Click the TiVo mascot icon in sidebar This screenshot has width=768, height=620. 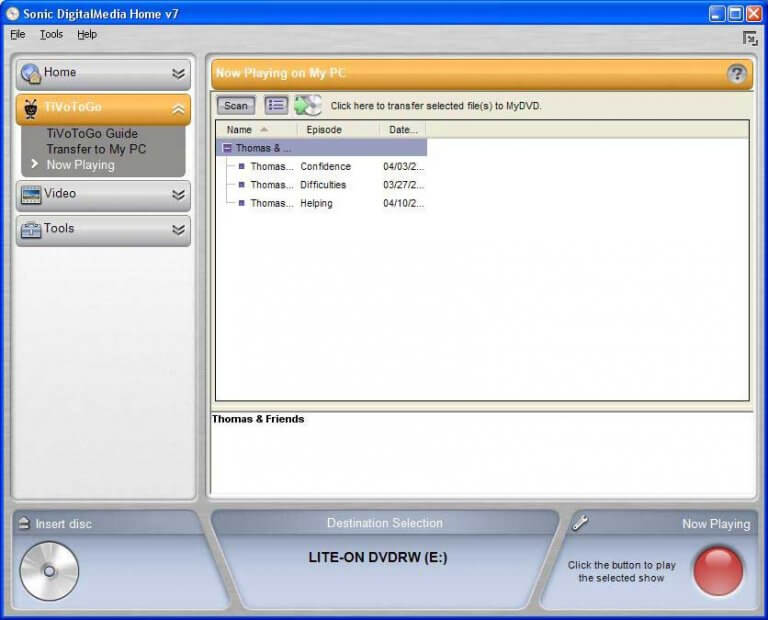pyautogui.click(x=31, y=109)
